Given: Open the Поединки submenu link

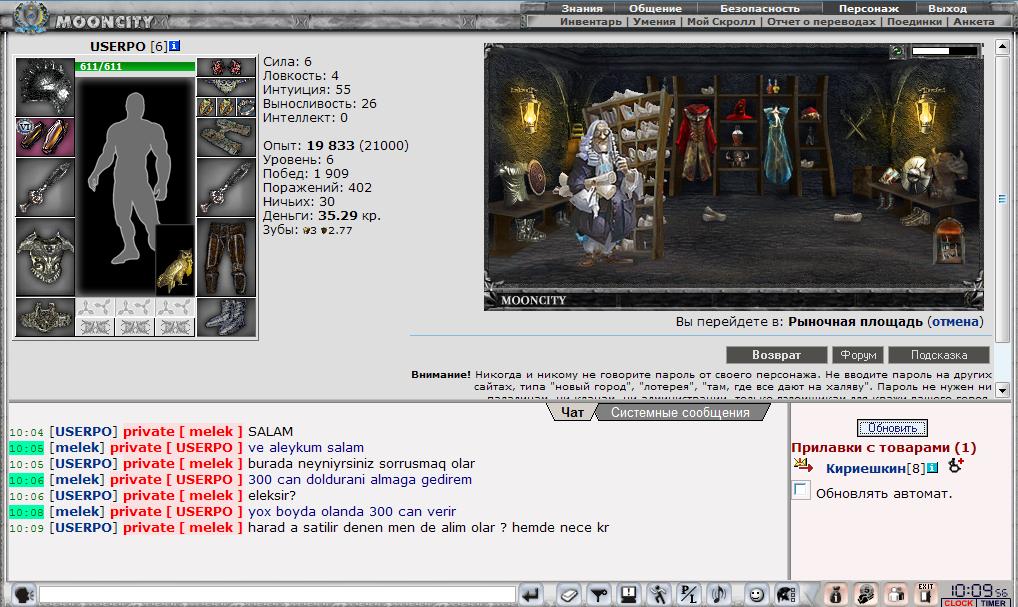Looking at the screenshot, I should 914,21.
